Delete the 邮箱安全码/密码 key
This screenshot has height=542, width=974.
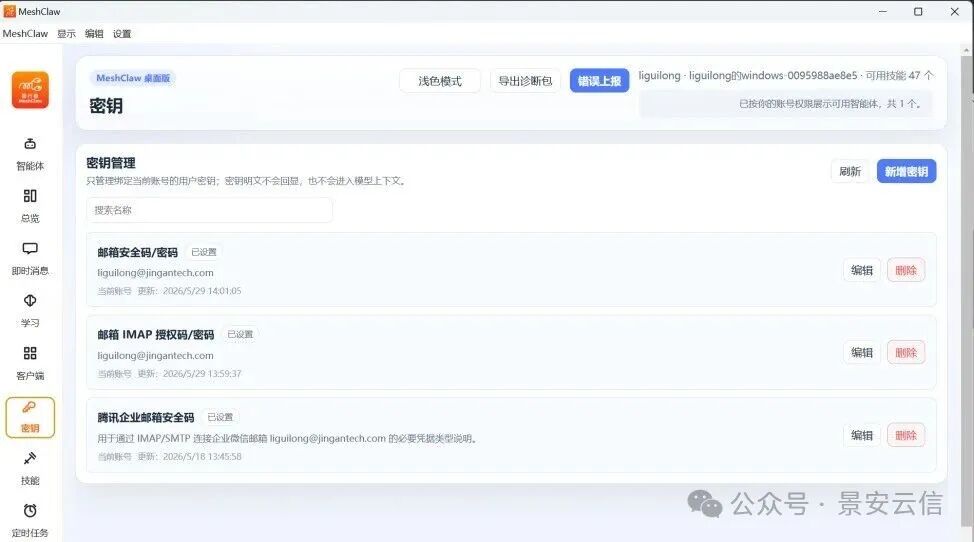[906, 270]
